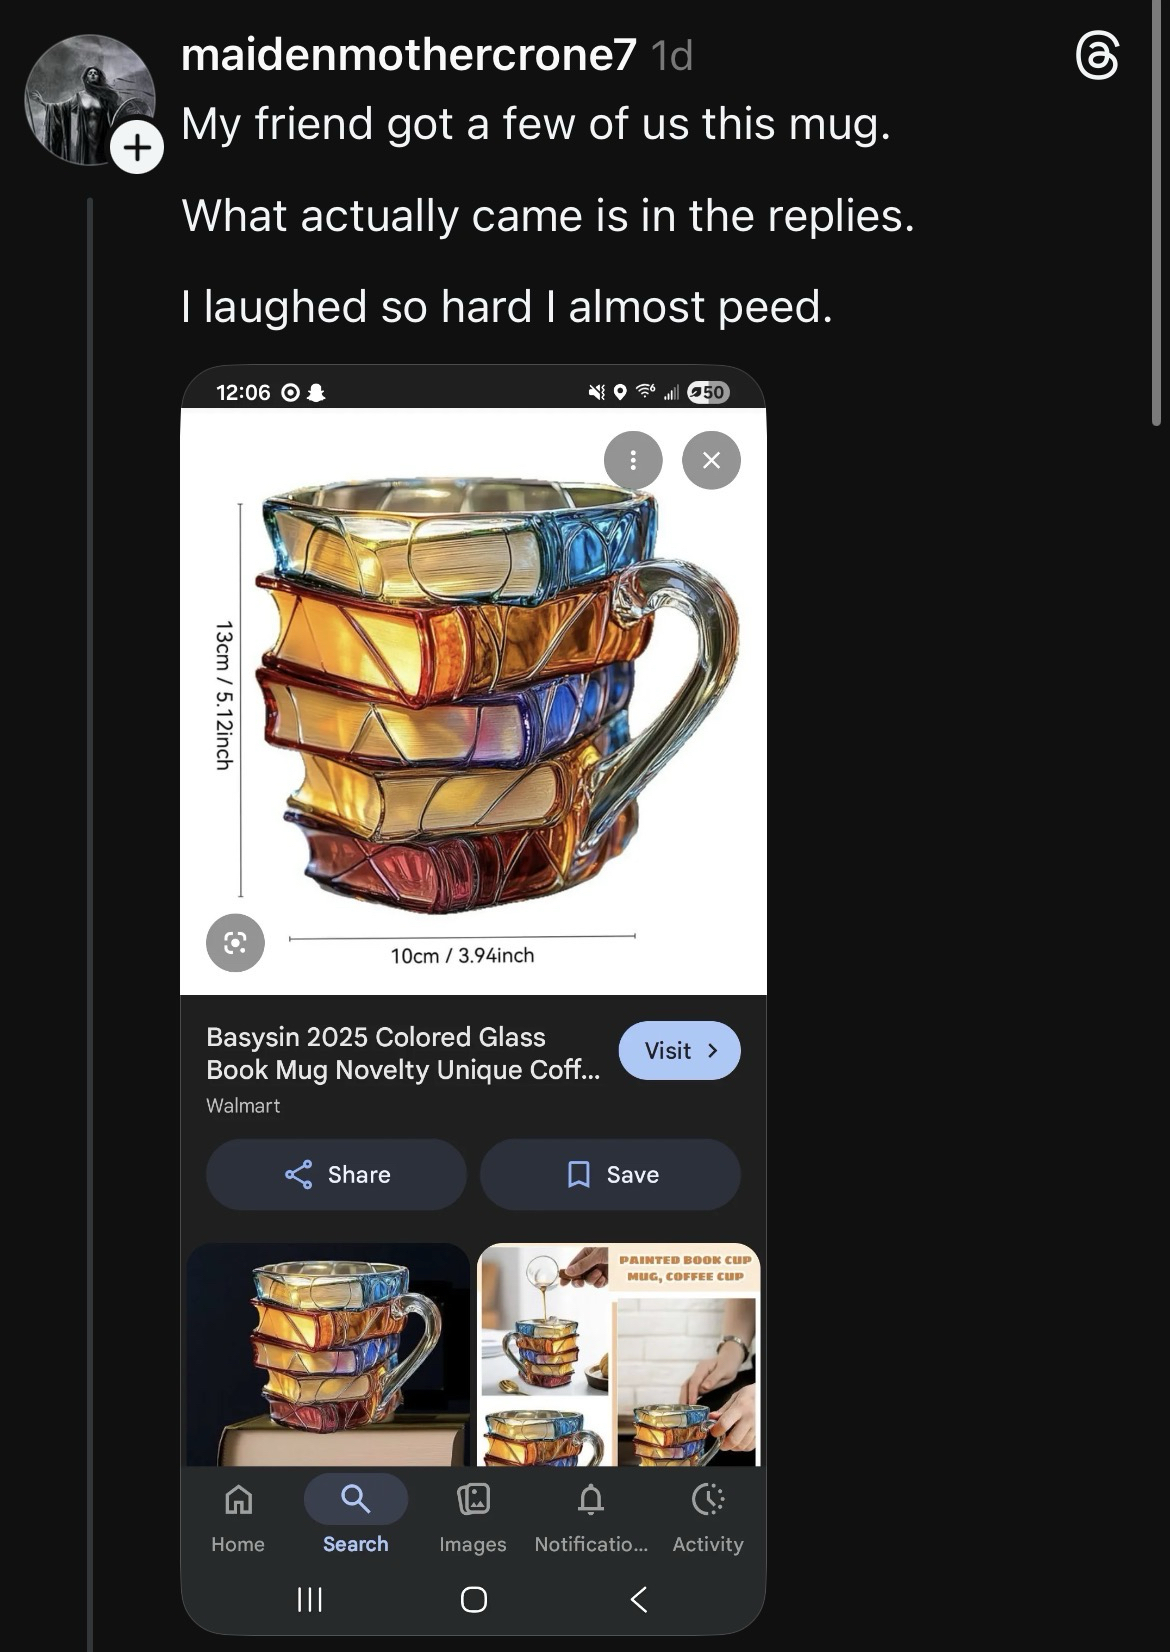1170x1652 pixels.
Task: Tap the follow plus badge on avatar
Action: click(x=137, y=148)
